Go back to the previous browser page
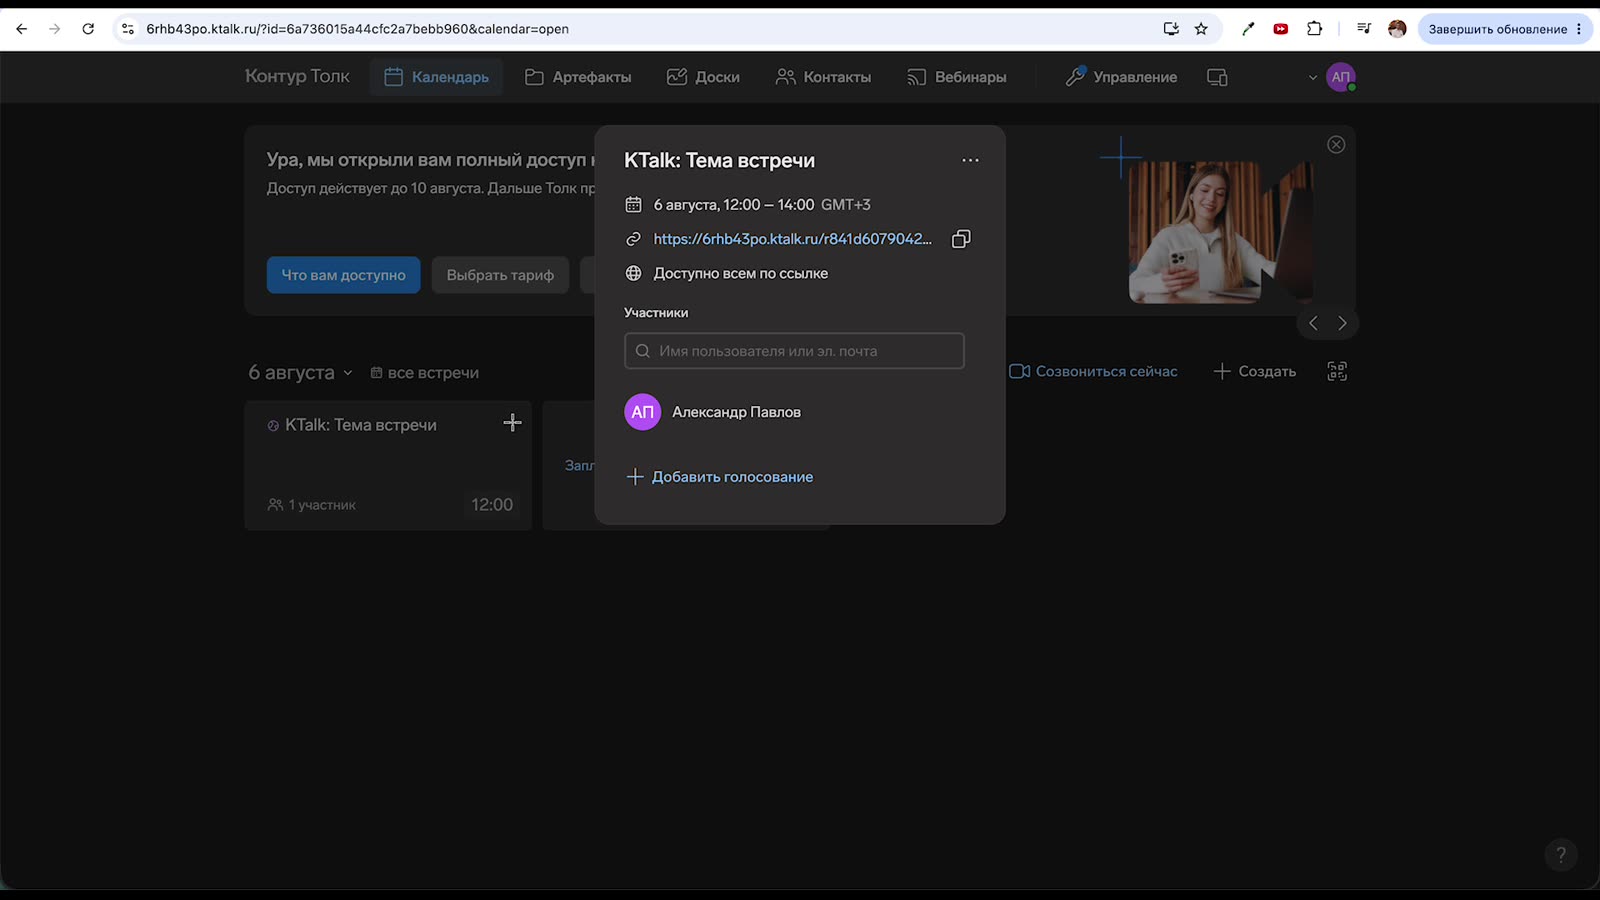Screen dimensions: 1600x900 point(22,29)
